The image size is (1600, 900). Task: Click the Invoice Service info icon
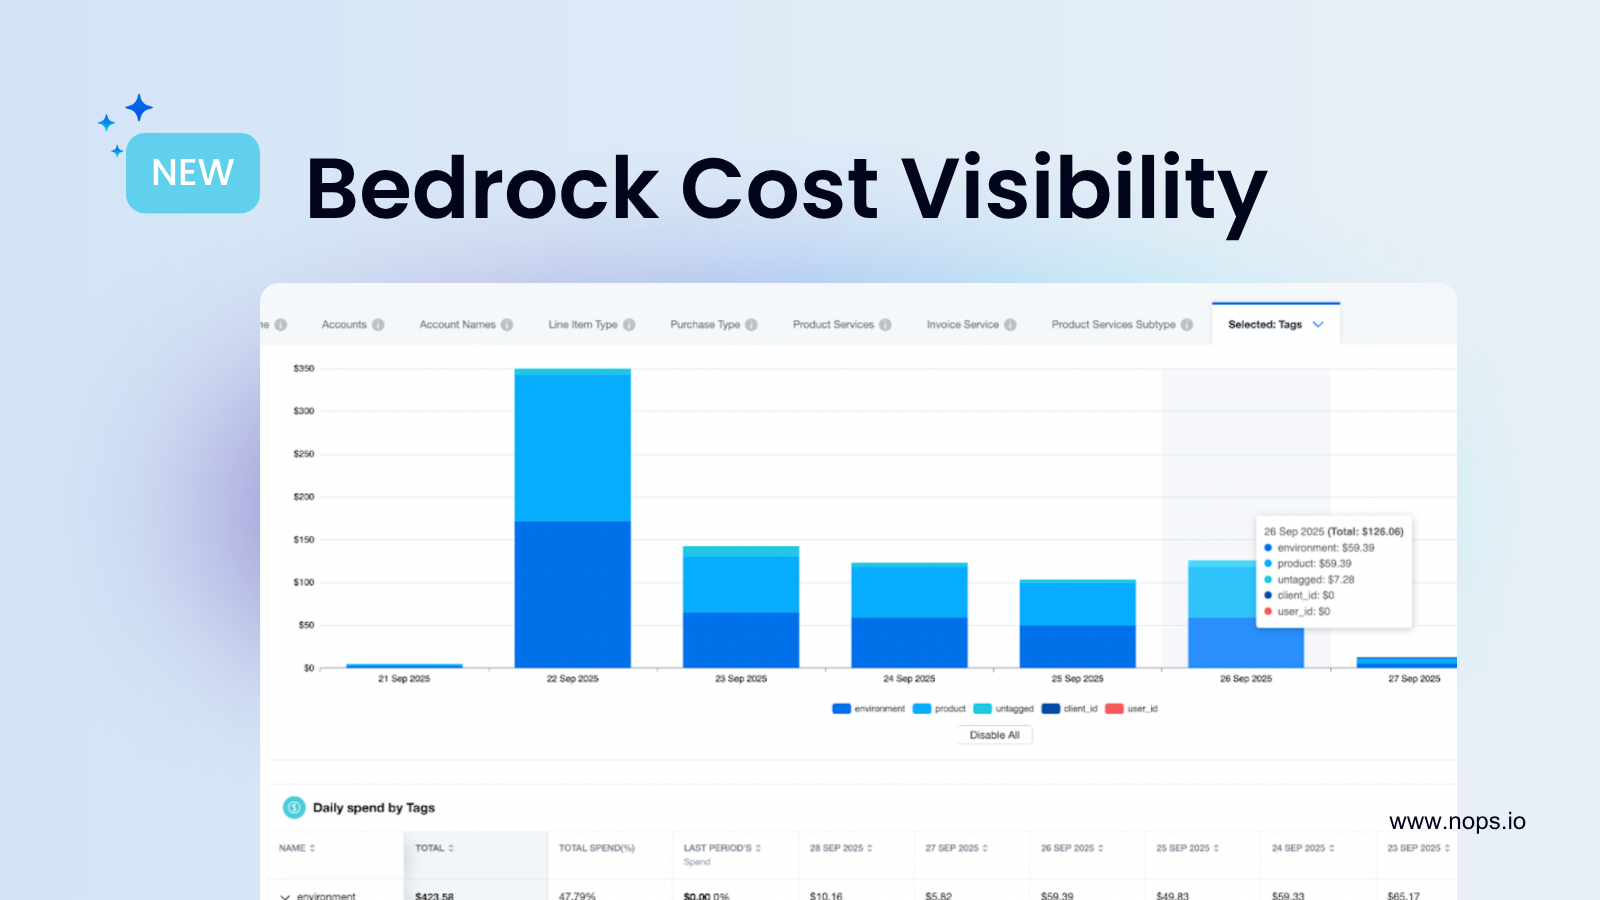(x=1010, y=325)
